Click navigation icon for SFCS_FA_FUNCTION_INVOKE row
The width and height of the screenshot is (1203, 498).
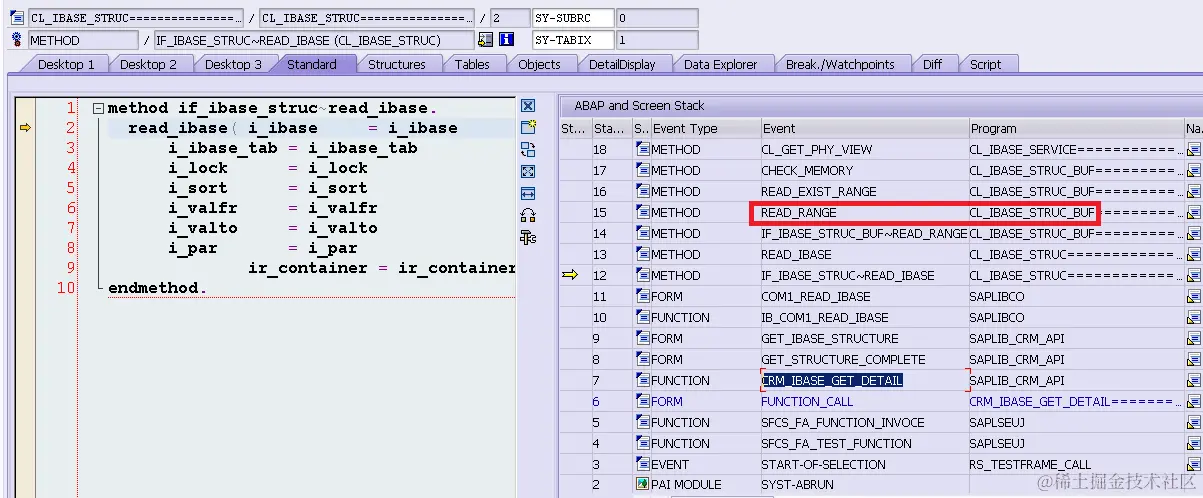pos(1194,423)
